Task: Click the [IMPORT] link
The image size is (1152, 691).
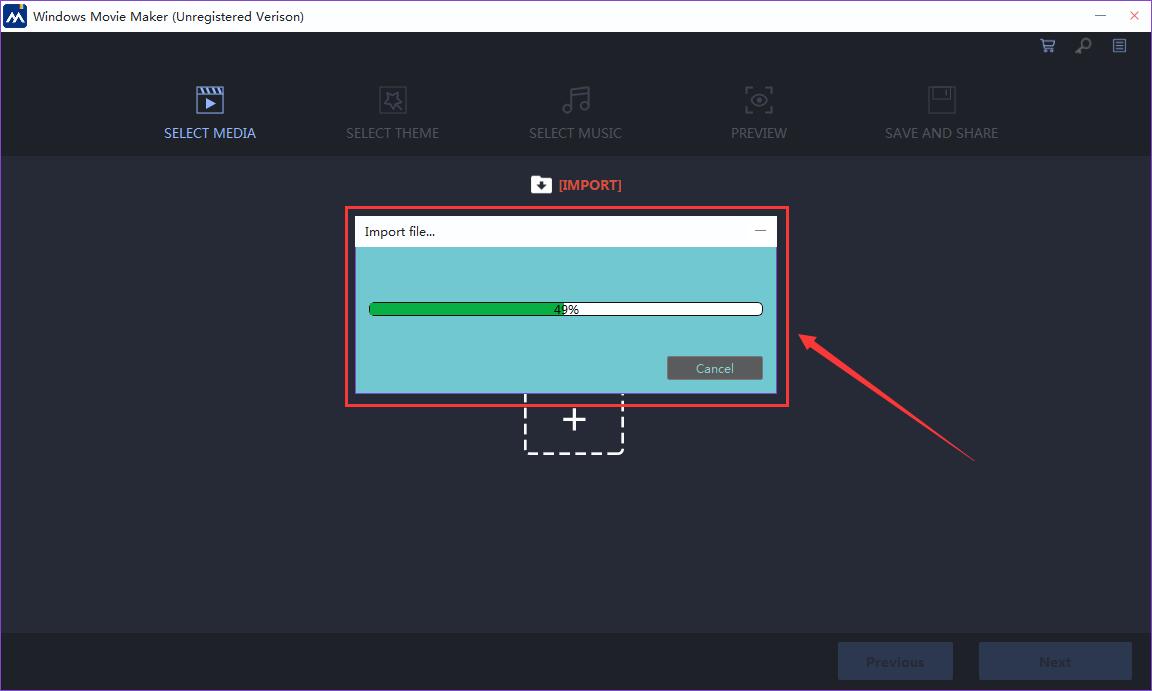Action: (590, 185)
